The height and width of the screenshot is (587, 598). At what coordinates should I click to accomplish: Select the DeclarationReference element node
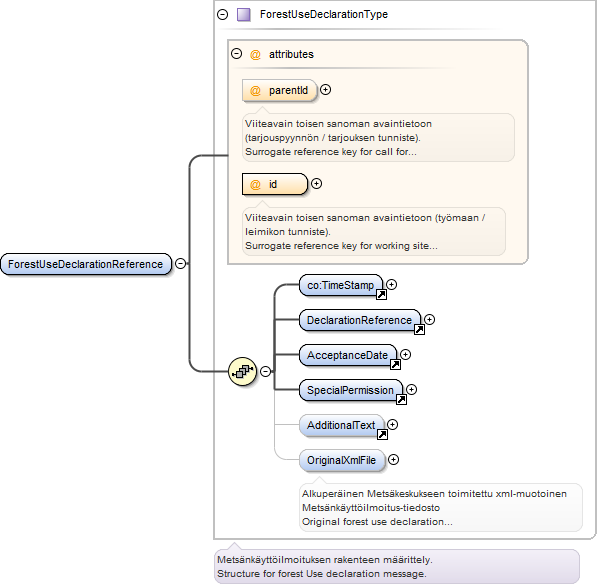tap(360, 320)
